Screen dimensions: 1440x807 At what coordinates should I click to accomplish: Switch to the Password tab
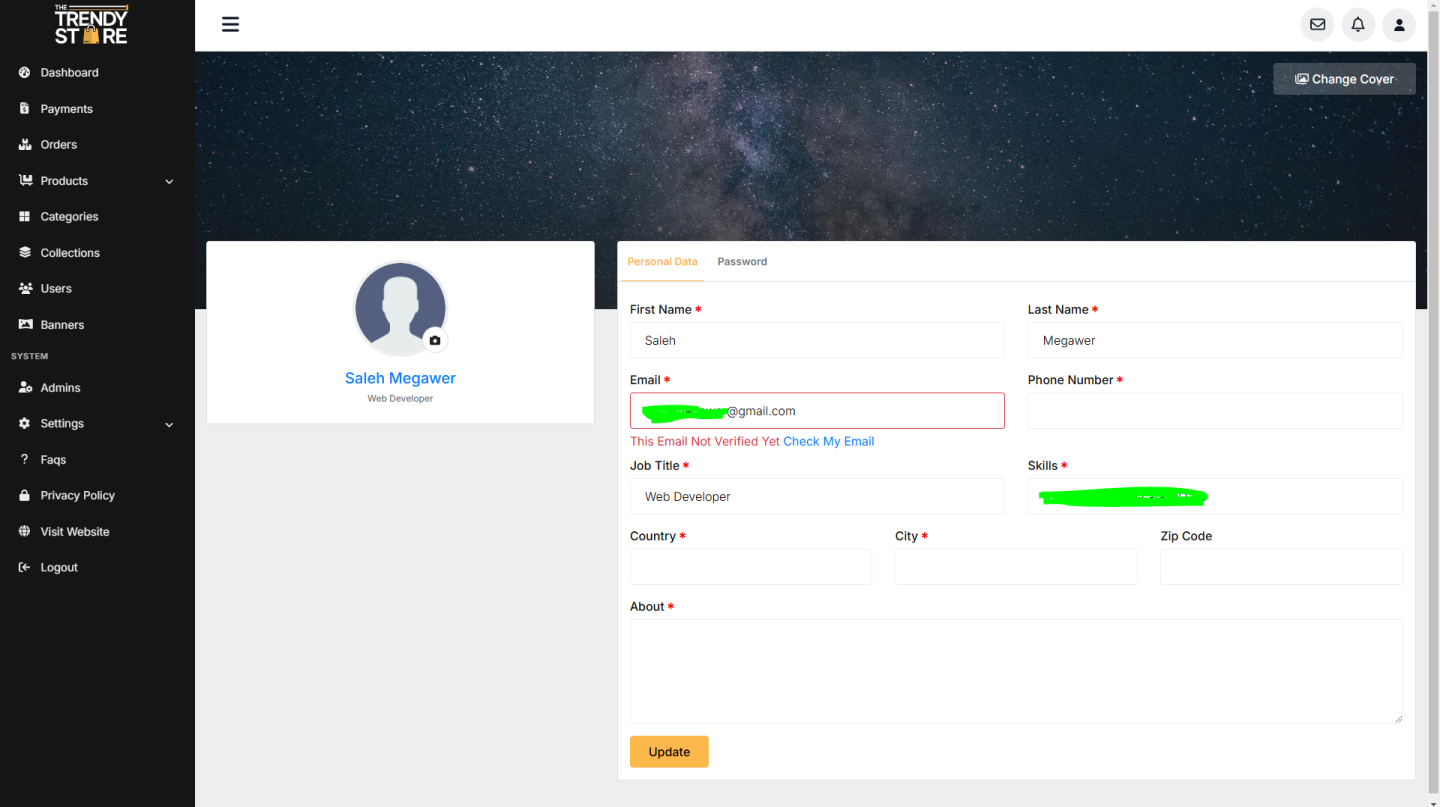(742, 262)
